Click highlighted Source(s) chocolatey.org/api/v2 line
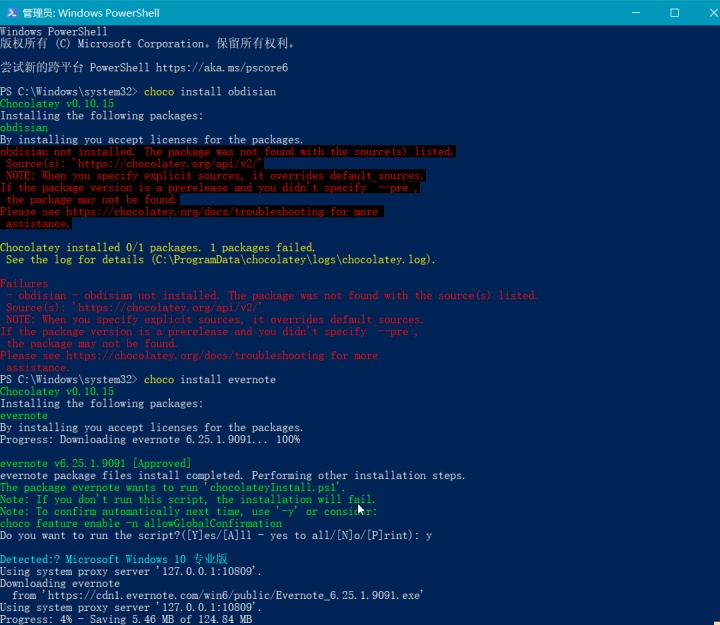 [134, 163]
